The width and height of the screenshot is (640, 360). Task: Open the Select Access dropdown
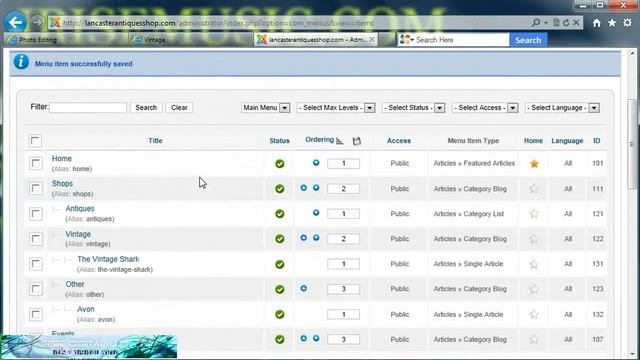[485, 108]
